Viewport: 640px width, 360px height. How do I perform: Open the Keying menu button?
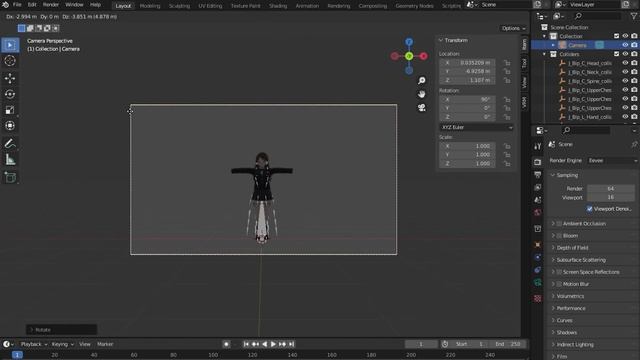point(62,344)
